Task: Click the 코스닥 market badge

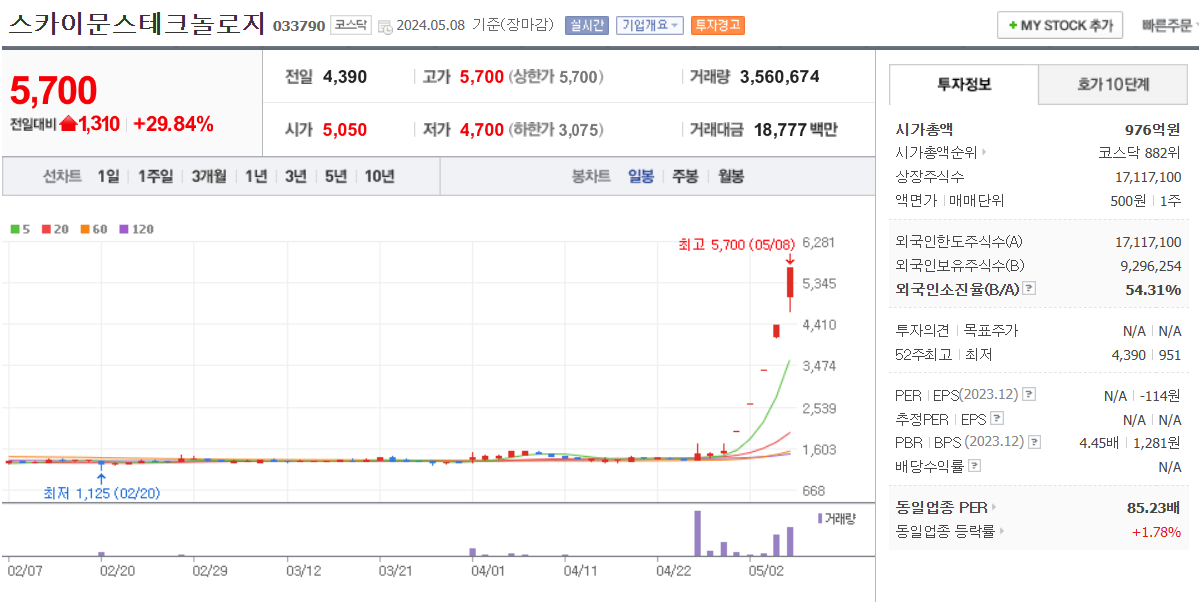Action: click(x=351, y=25)
